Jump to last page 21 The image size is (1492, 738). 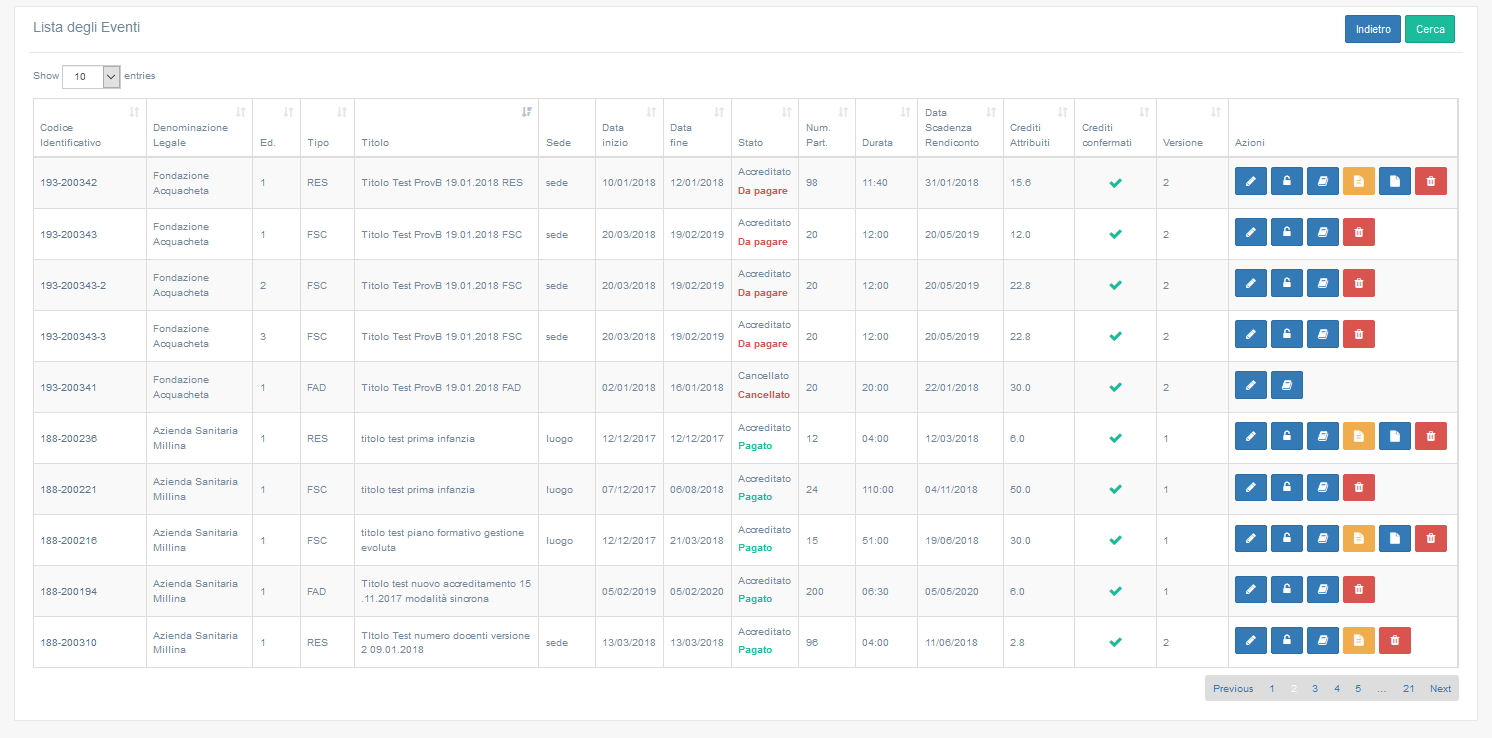pyautogui.click(x=1408, y=688)
